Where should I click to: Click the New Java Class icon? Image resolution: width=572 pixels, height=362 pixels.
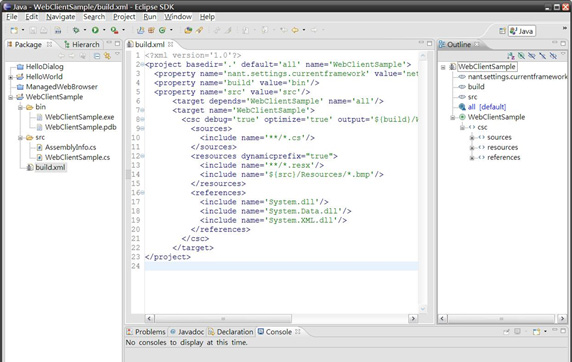pos(162,30)
